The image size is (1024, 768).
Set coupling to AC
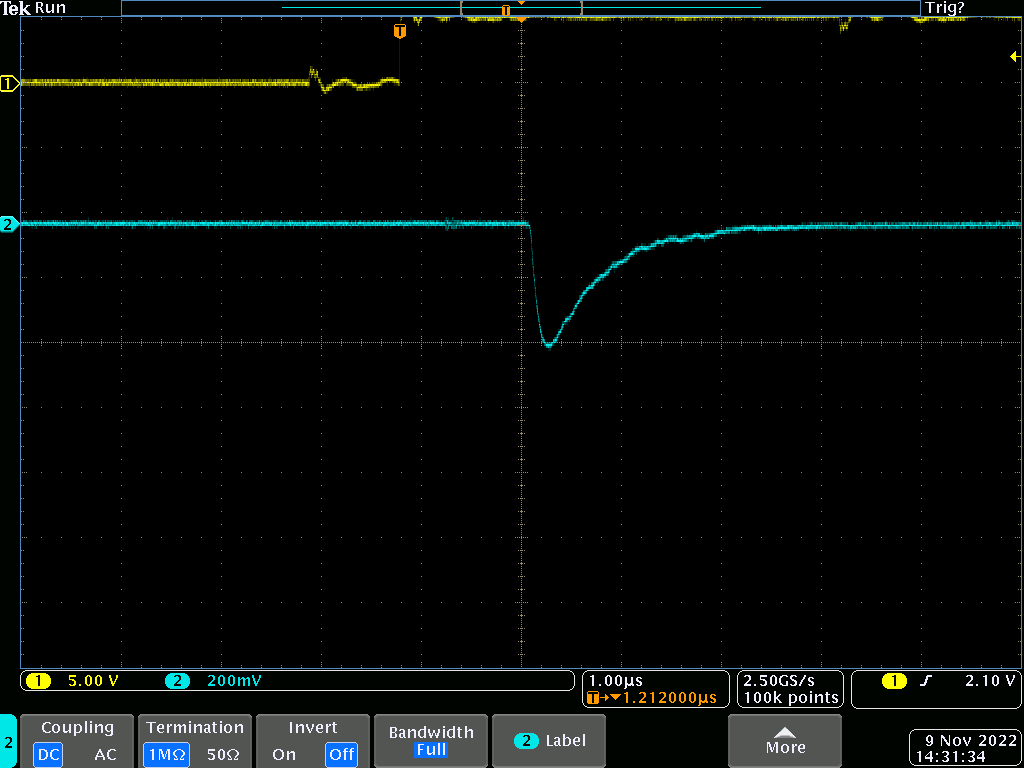pyautogui.click(x=105, y=755)
